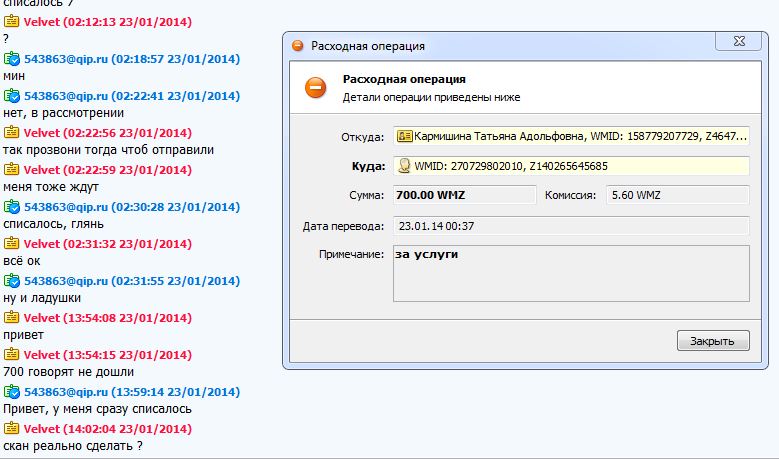Image resolution: width=779 pixels, height=459 pixels.
Task: Click the message так прозвони тогда чтоб отправили
Action: click(x=108, y=150)
